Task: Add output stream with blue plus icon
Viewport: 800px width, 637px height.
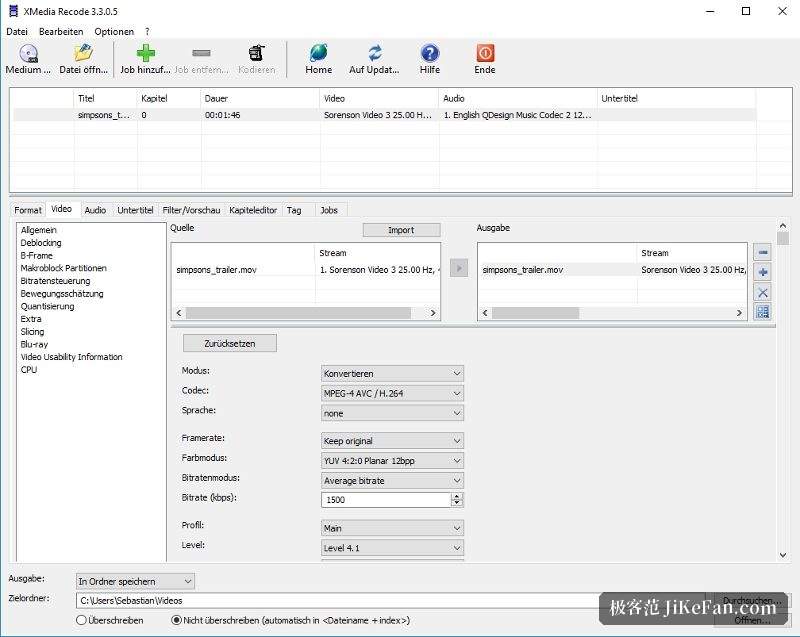Action: point(763,272)
